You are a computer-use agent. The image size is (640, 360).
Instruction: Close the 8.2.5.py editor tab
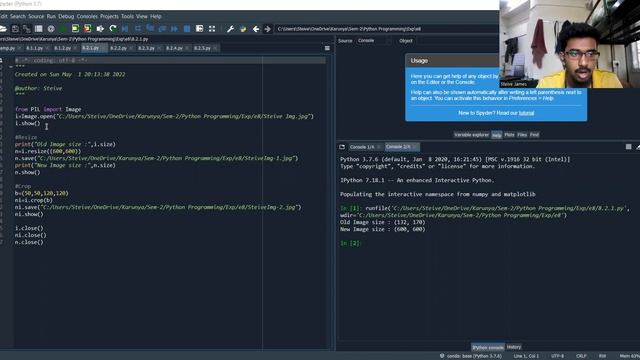(x=215, y=48)
